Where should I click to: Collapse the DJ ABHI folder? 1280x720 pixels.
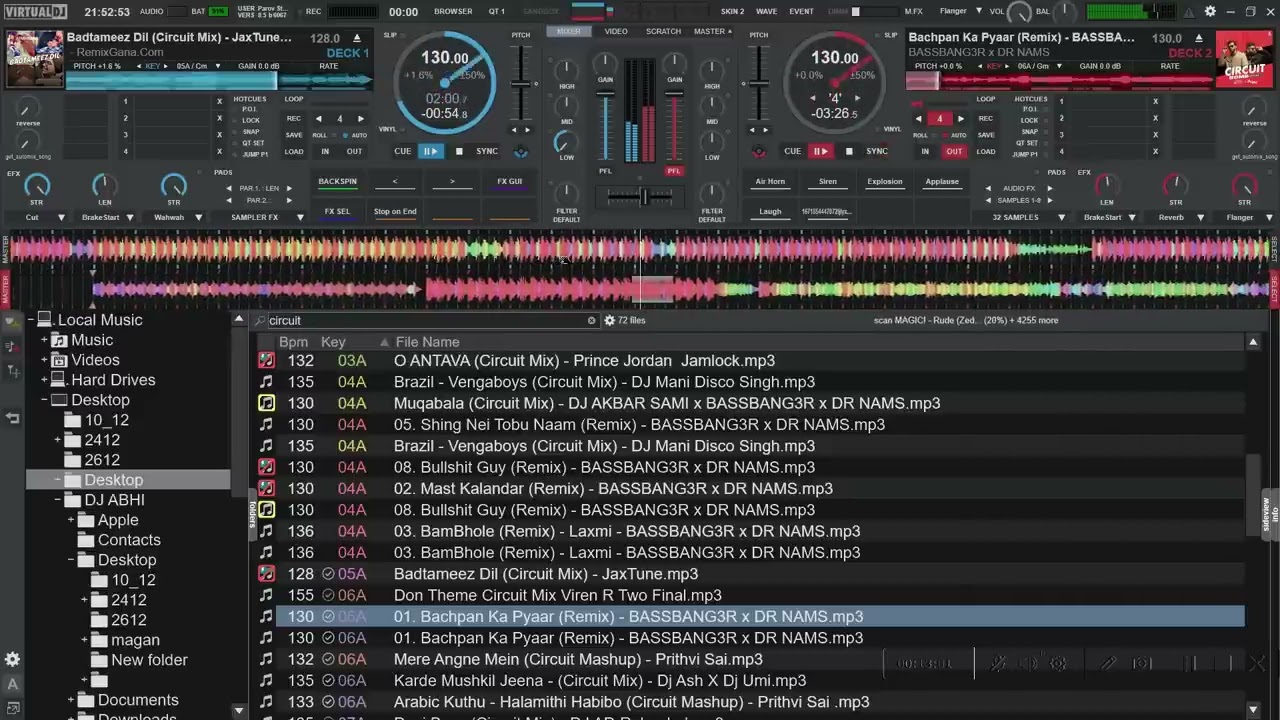pos(57,500)
